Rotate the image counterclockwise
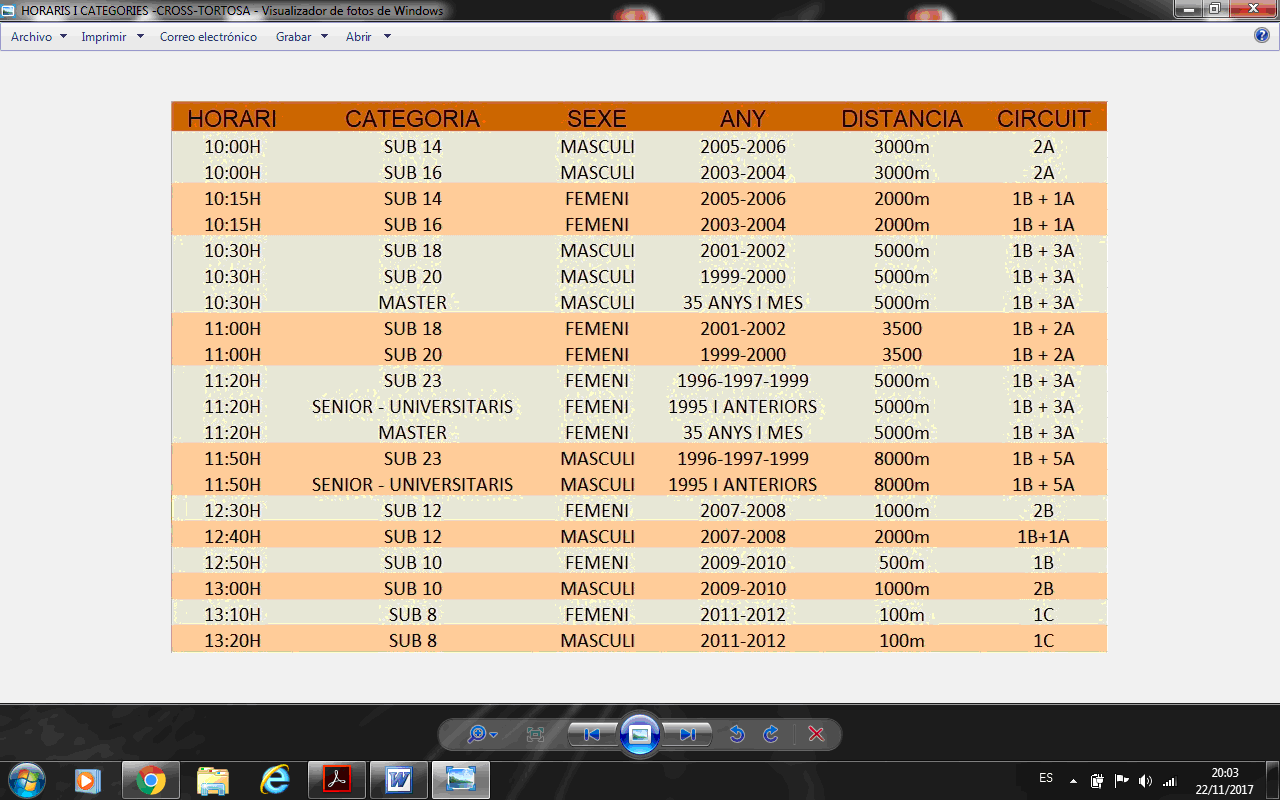This screenshot has width=1280, height=800. 737,735
